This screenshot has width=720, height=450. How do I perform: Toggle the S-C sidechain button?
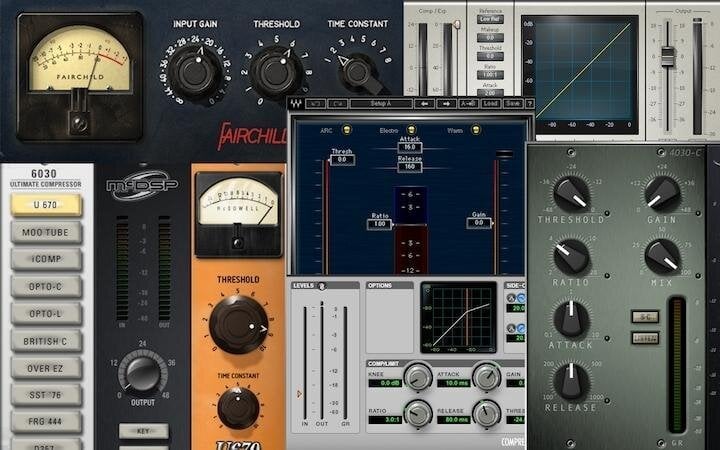point(645,317)
